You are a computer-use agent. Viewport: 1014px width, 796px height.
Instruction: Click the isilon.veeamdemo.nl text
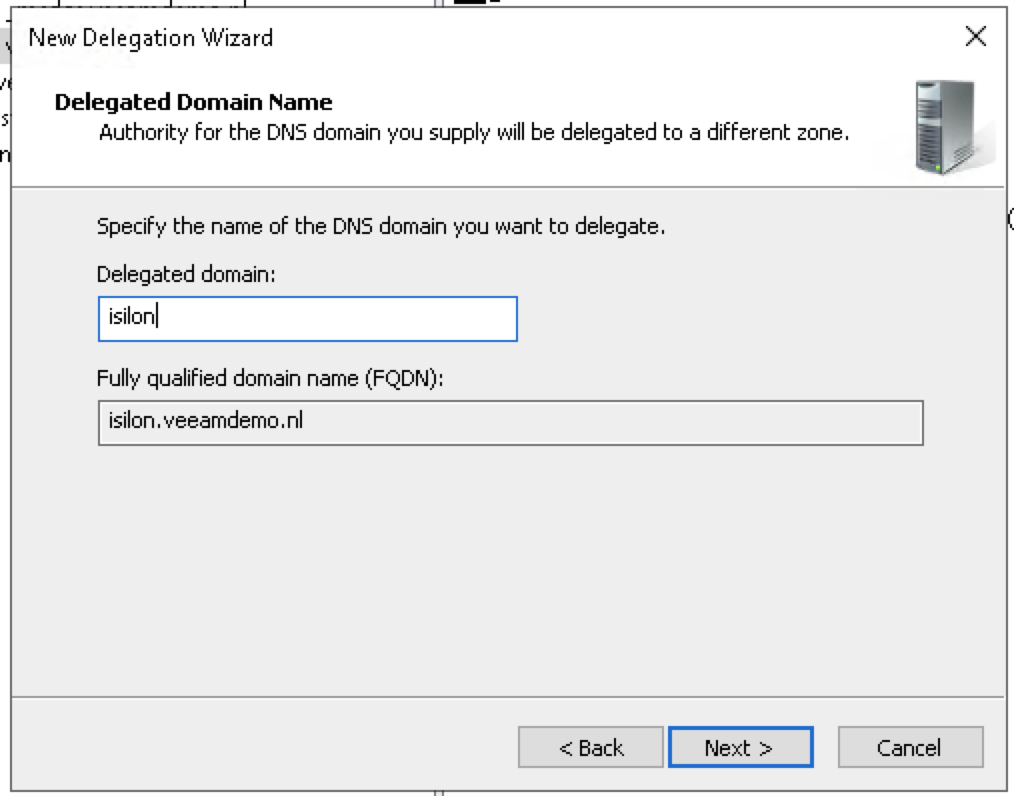[205, 422]
